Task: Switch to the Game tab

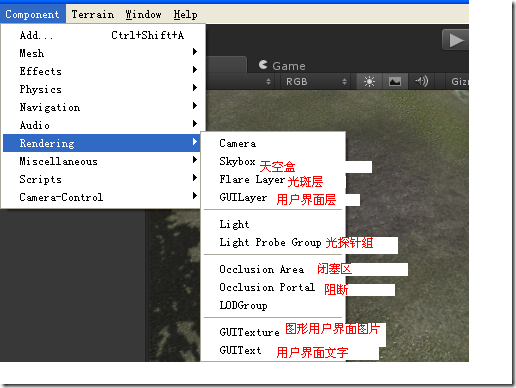Action: (x=282, y=65)
